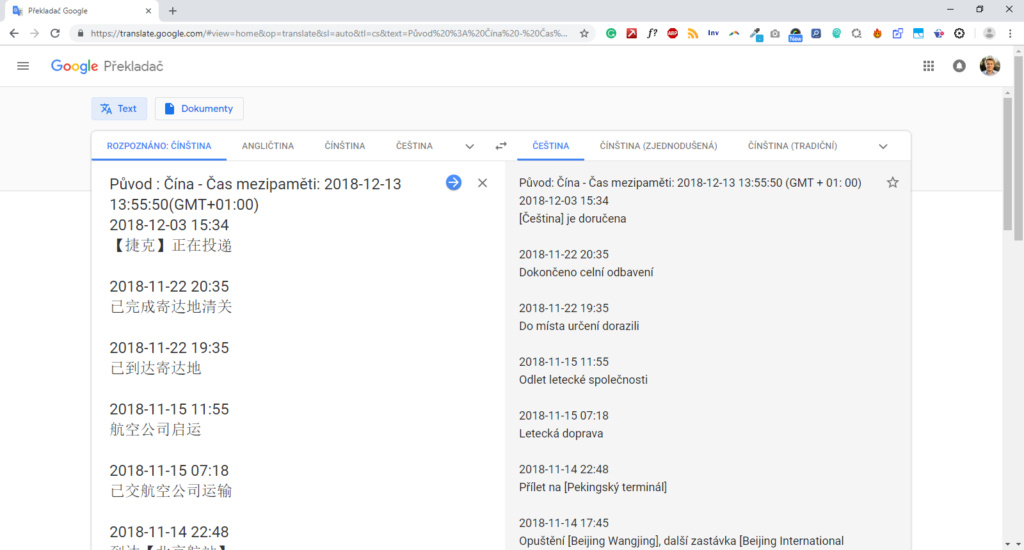
Task: Open the color picker eyedropper extension
Action: pyautogui.click(x=755, y=34)
